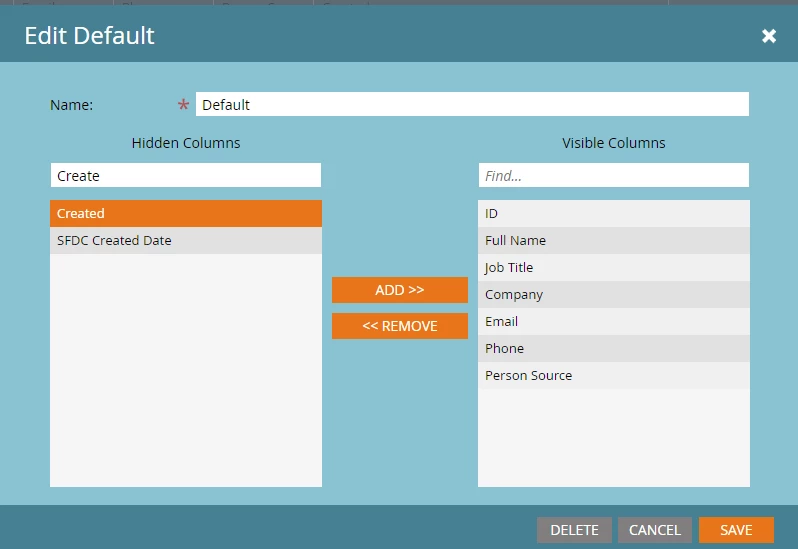Click the CANCEL button
The height and width of the screenshot is (549, 798).
pos(654,530)
